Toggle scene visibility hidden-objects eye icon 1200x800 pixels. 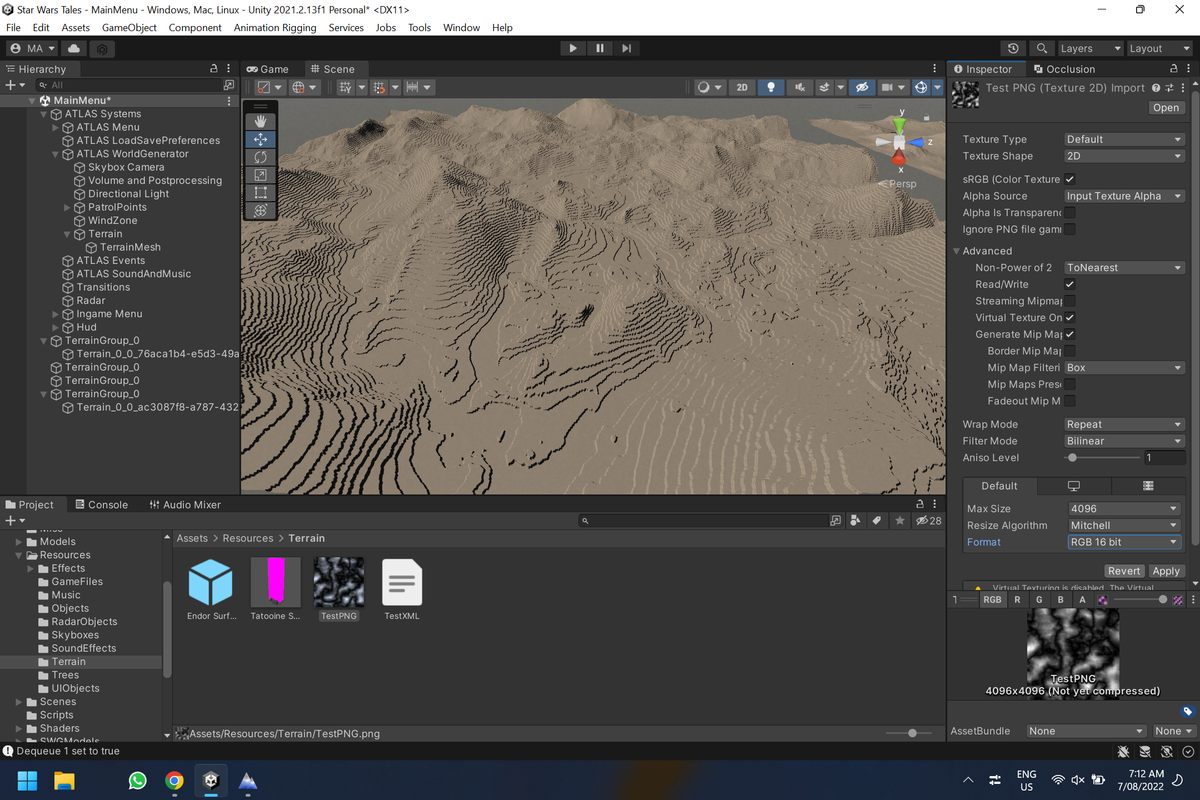[862, 88]
